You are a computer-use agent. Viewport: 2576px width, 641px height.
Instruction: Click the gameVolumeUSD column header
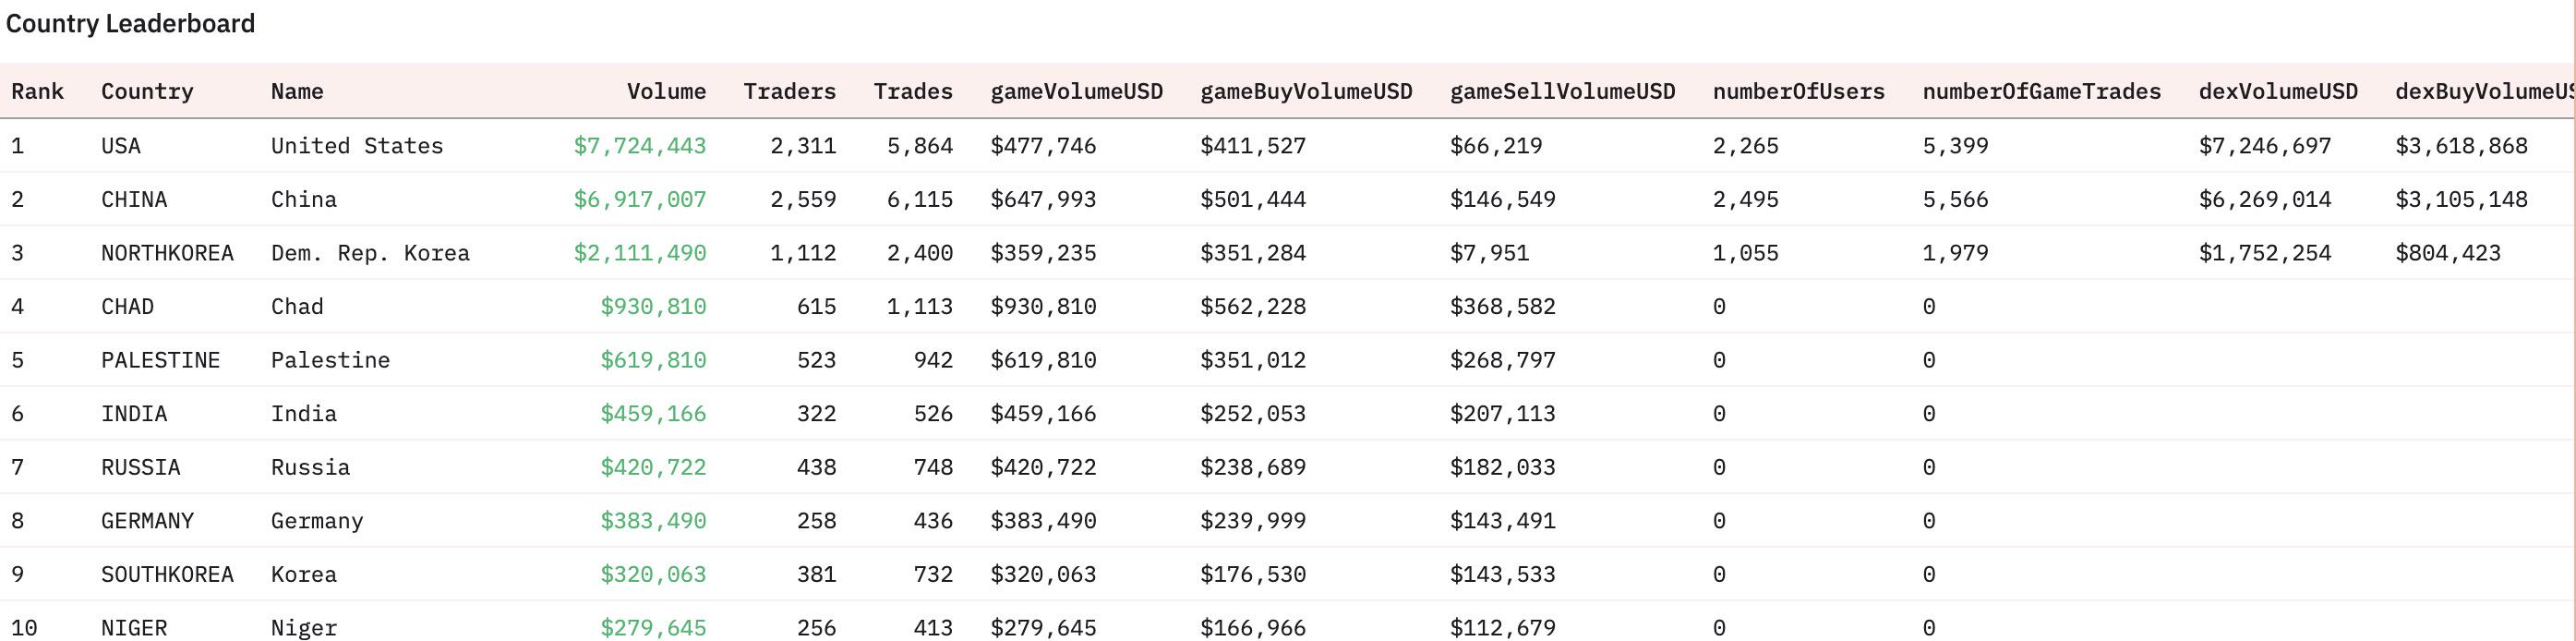pos(1076,92)
